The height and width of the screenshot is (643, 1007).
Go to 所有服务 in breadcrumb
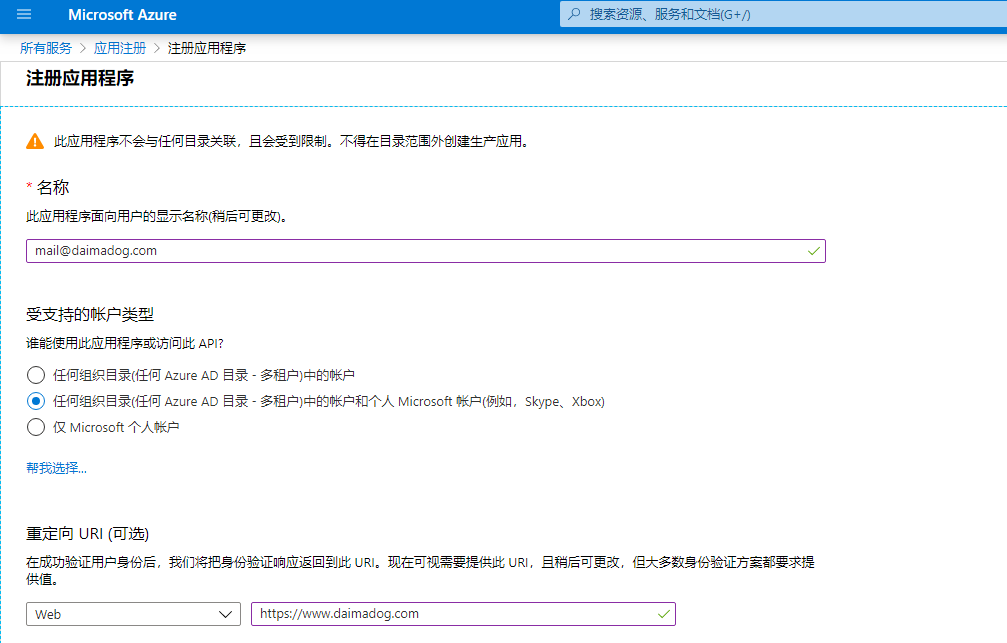pyautogui.click(x=46, y=48)
